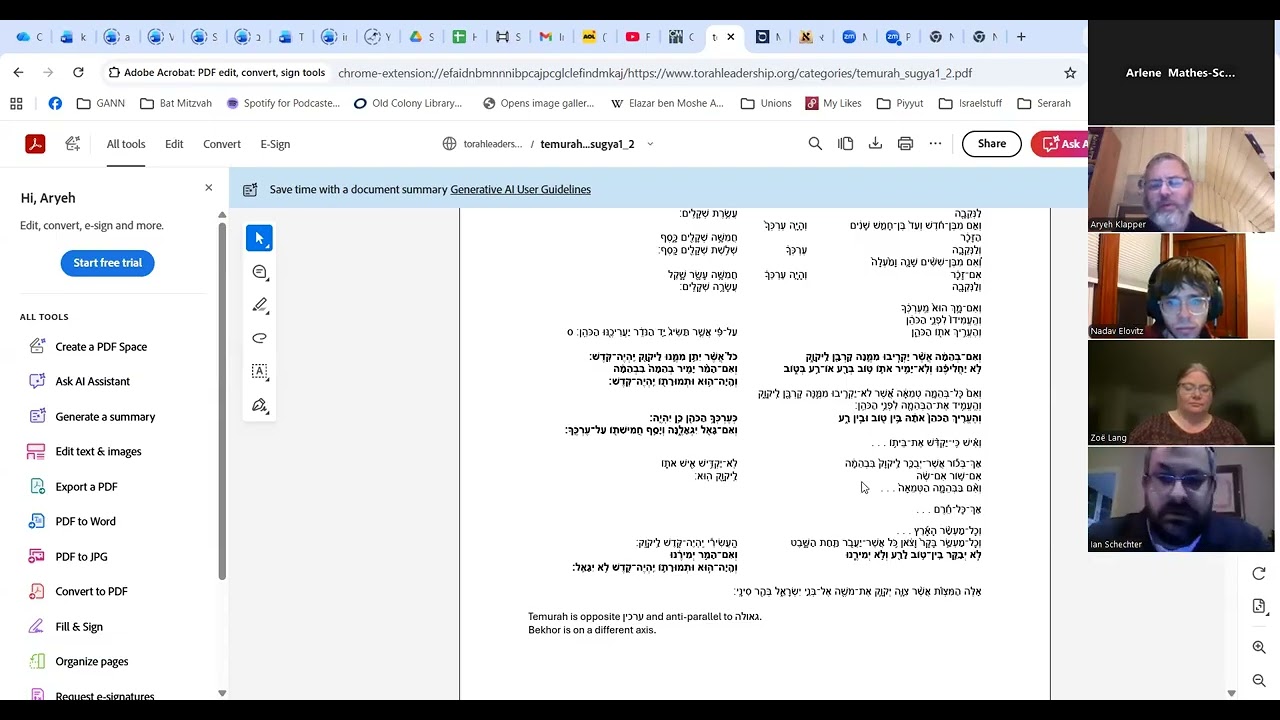1280x720 pixels.
Task: Open the Edit menu
Action: click(x=174, y=144)
